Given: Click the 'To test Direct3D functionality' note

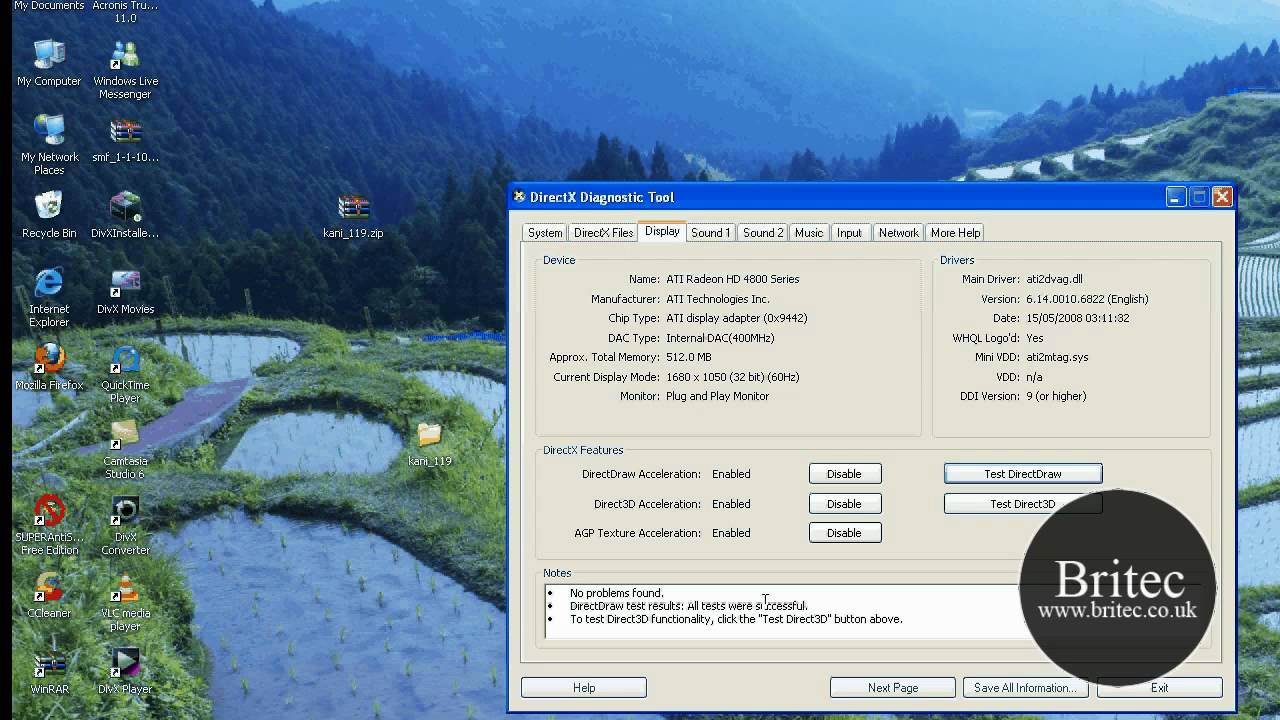Looking at the screenshot, I should click(x=736, y=619).
